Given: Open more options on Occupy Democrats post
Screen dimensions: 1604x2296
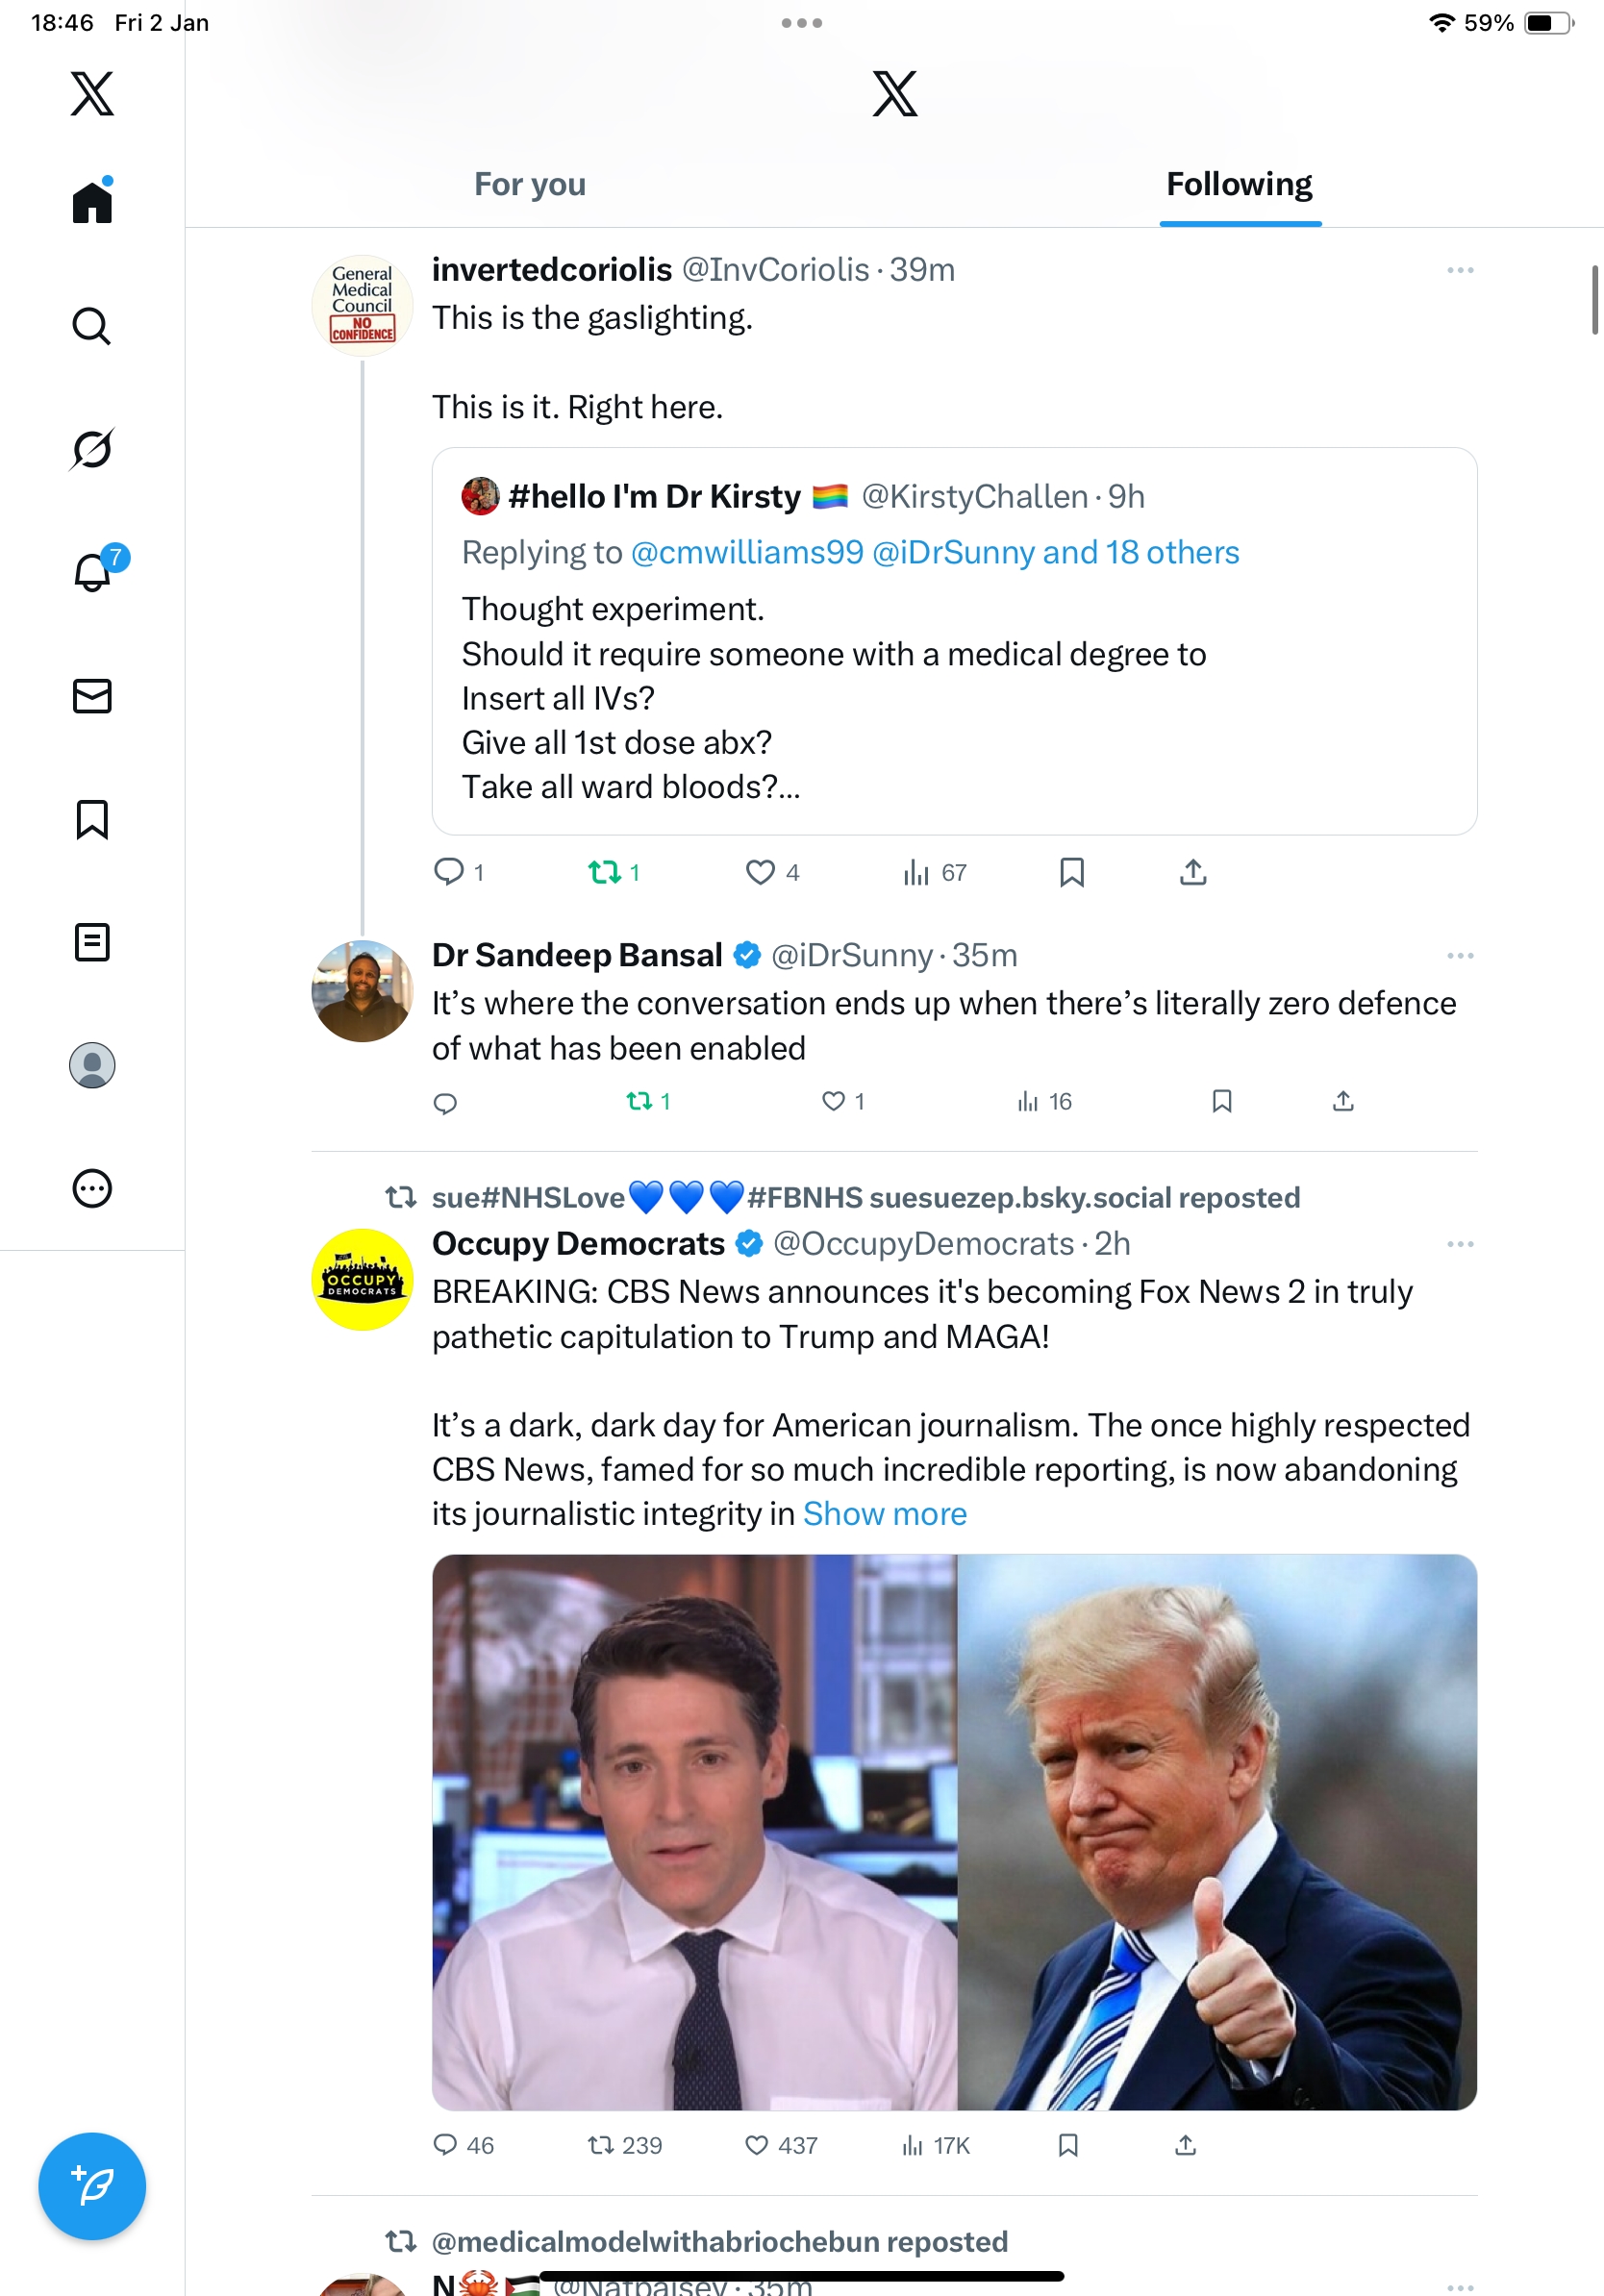Looking at the screenshot, I should point(1460,1244).
